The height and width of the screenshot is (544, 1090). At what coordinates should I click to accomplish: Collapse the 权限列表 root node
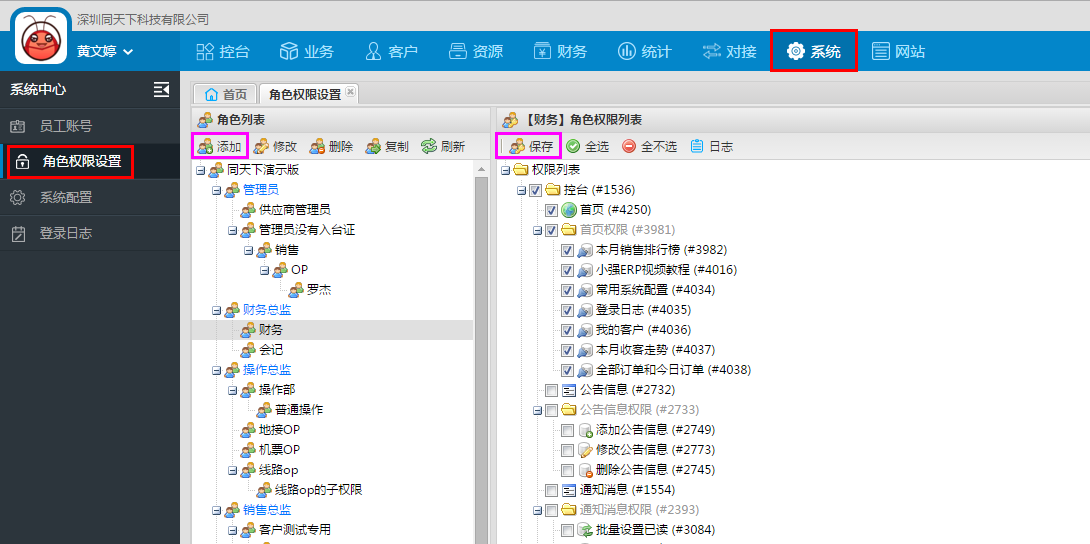(x=505, y=170)
